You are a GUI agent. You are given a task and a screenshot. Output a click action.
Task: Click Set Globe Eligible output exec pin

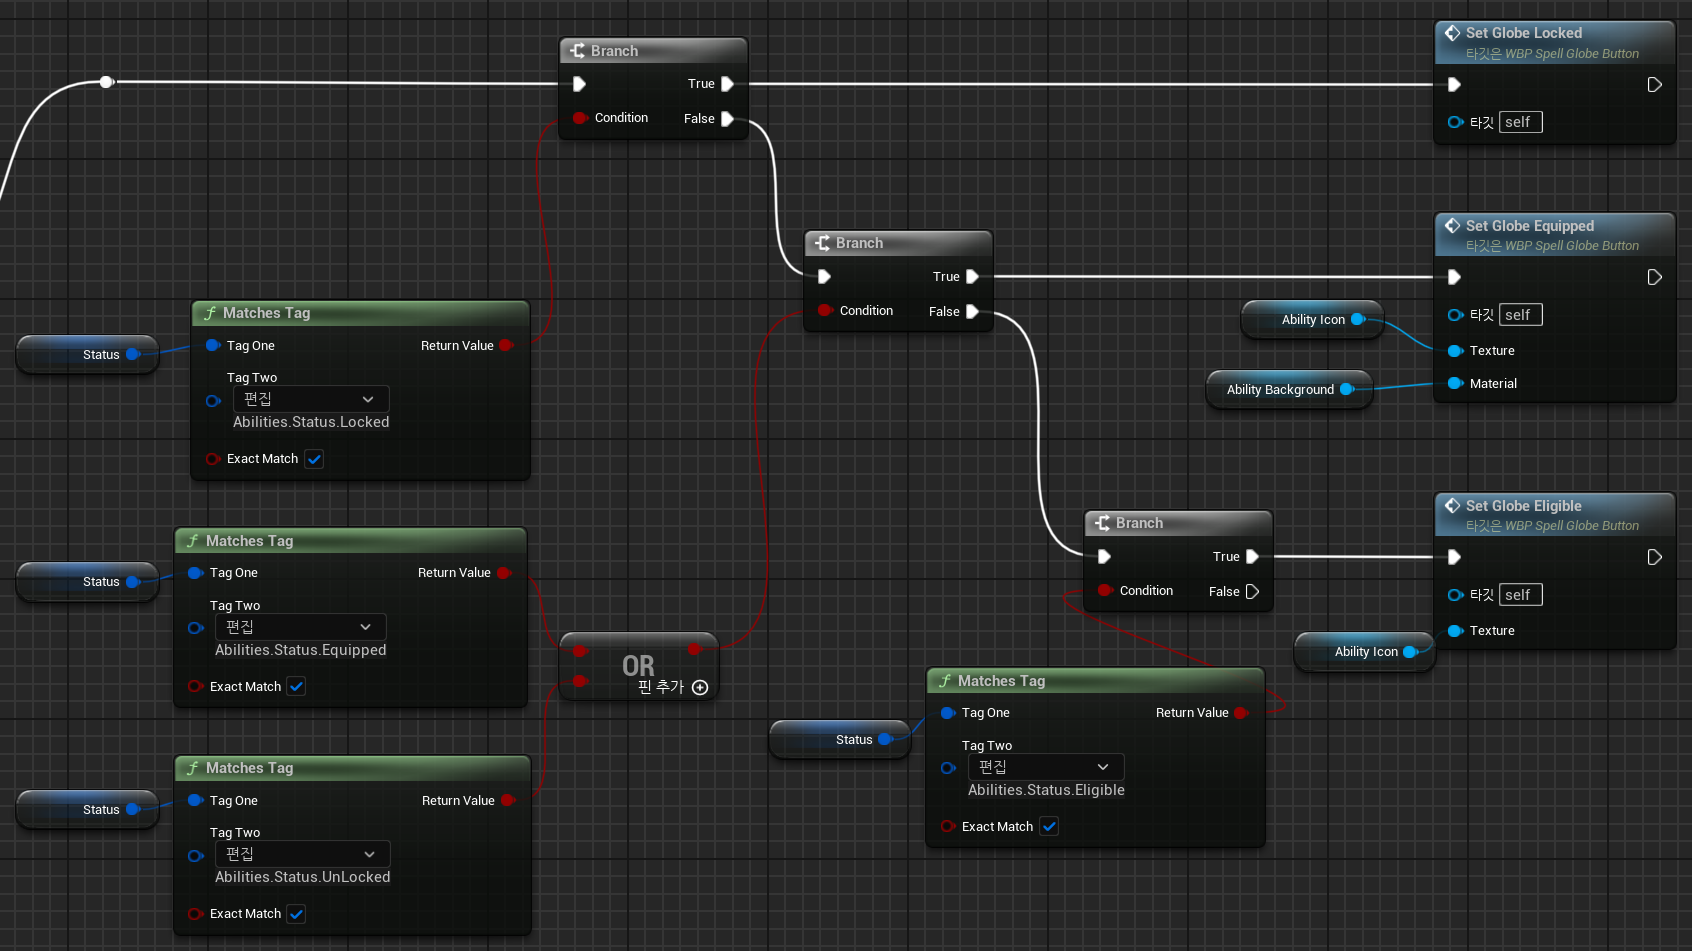tap(1655, 557)
